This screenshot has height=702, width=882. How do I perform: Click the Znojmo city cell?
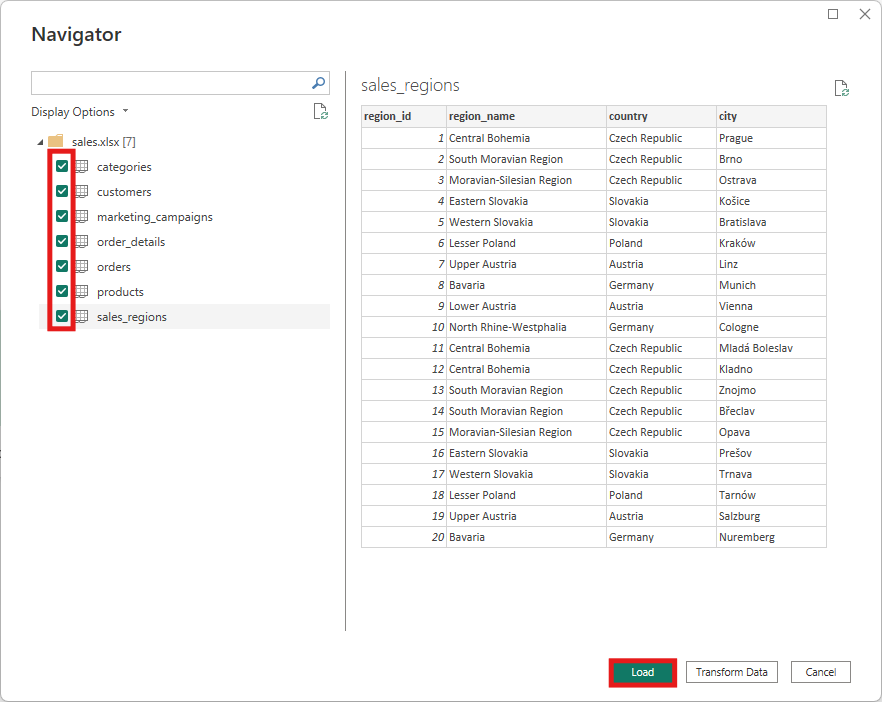[771, 390]
